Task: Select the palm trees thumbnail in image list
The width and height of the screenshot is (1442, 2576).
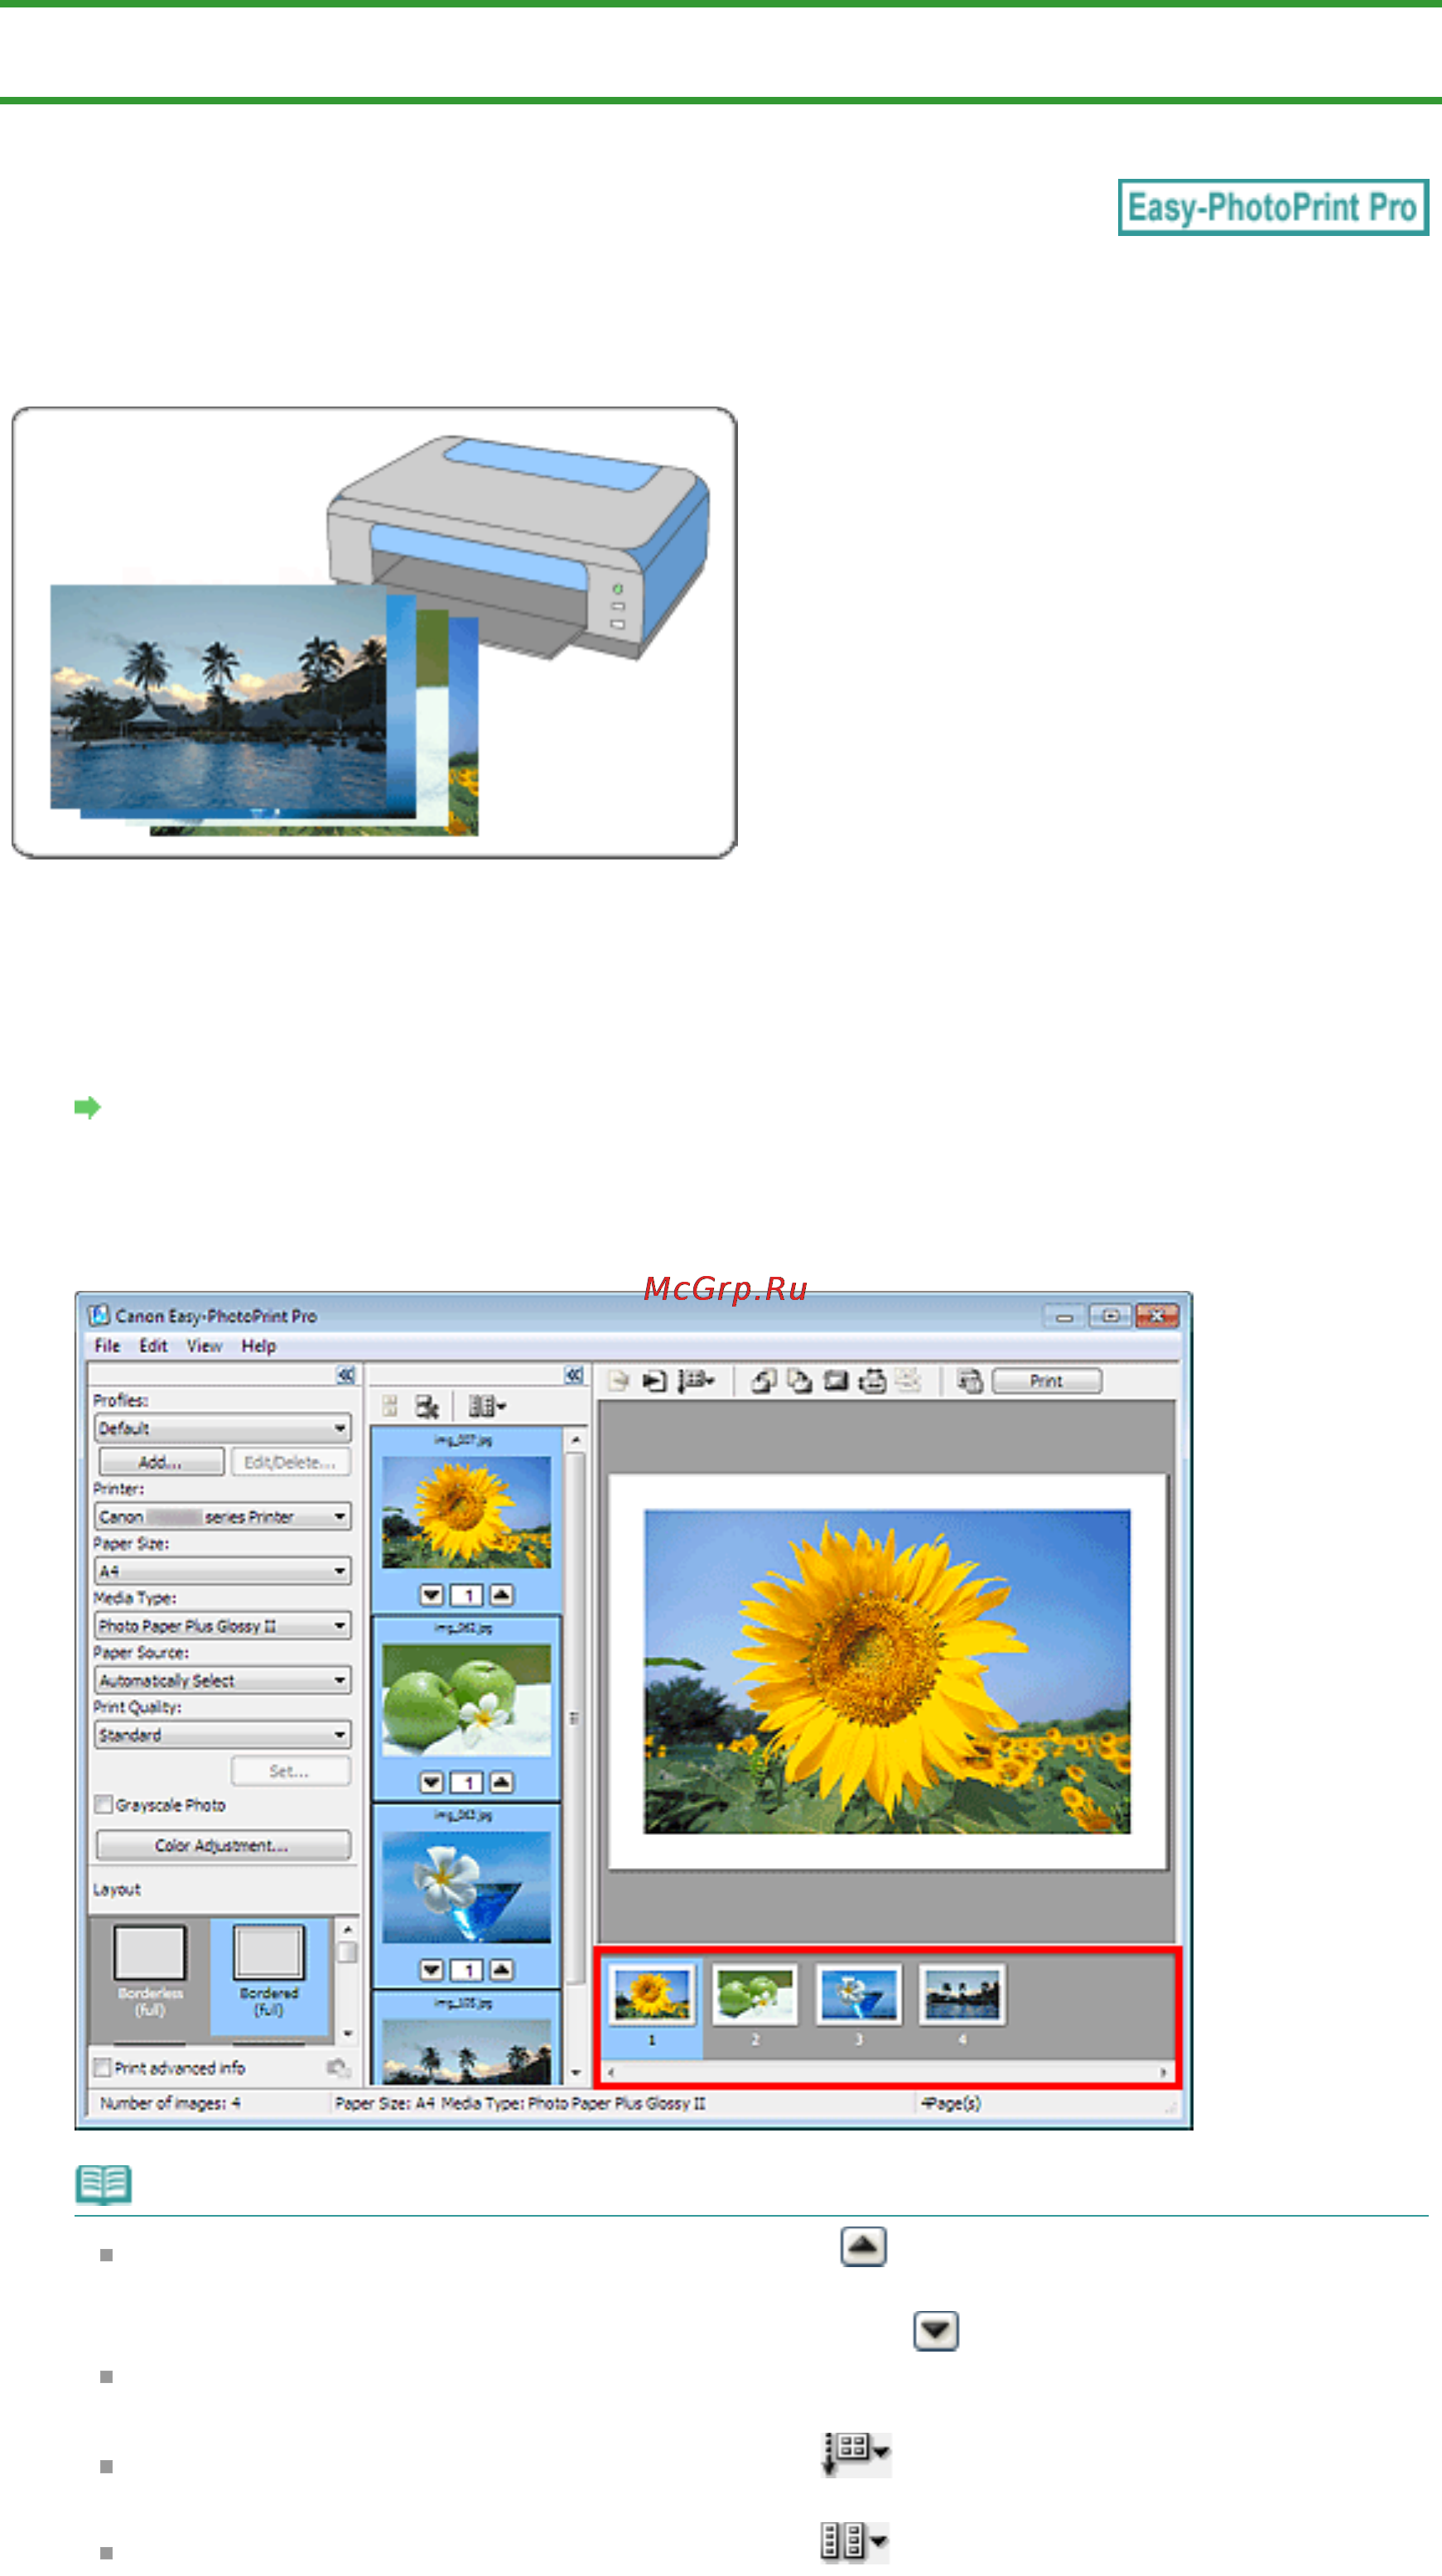Action: (466, 2052)
